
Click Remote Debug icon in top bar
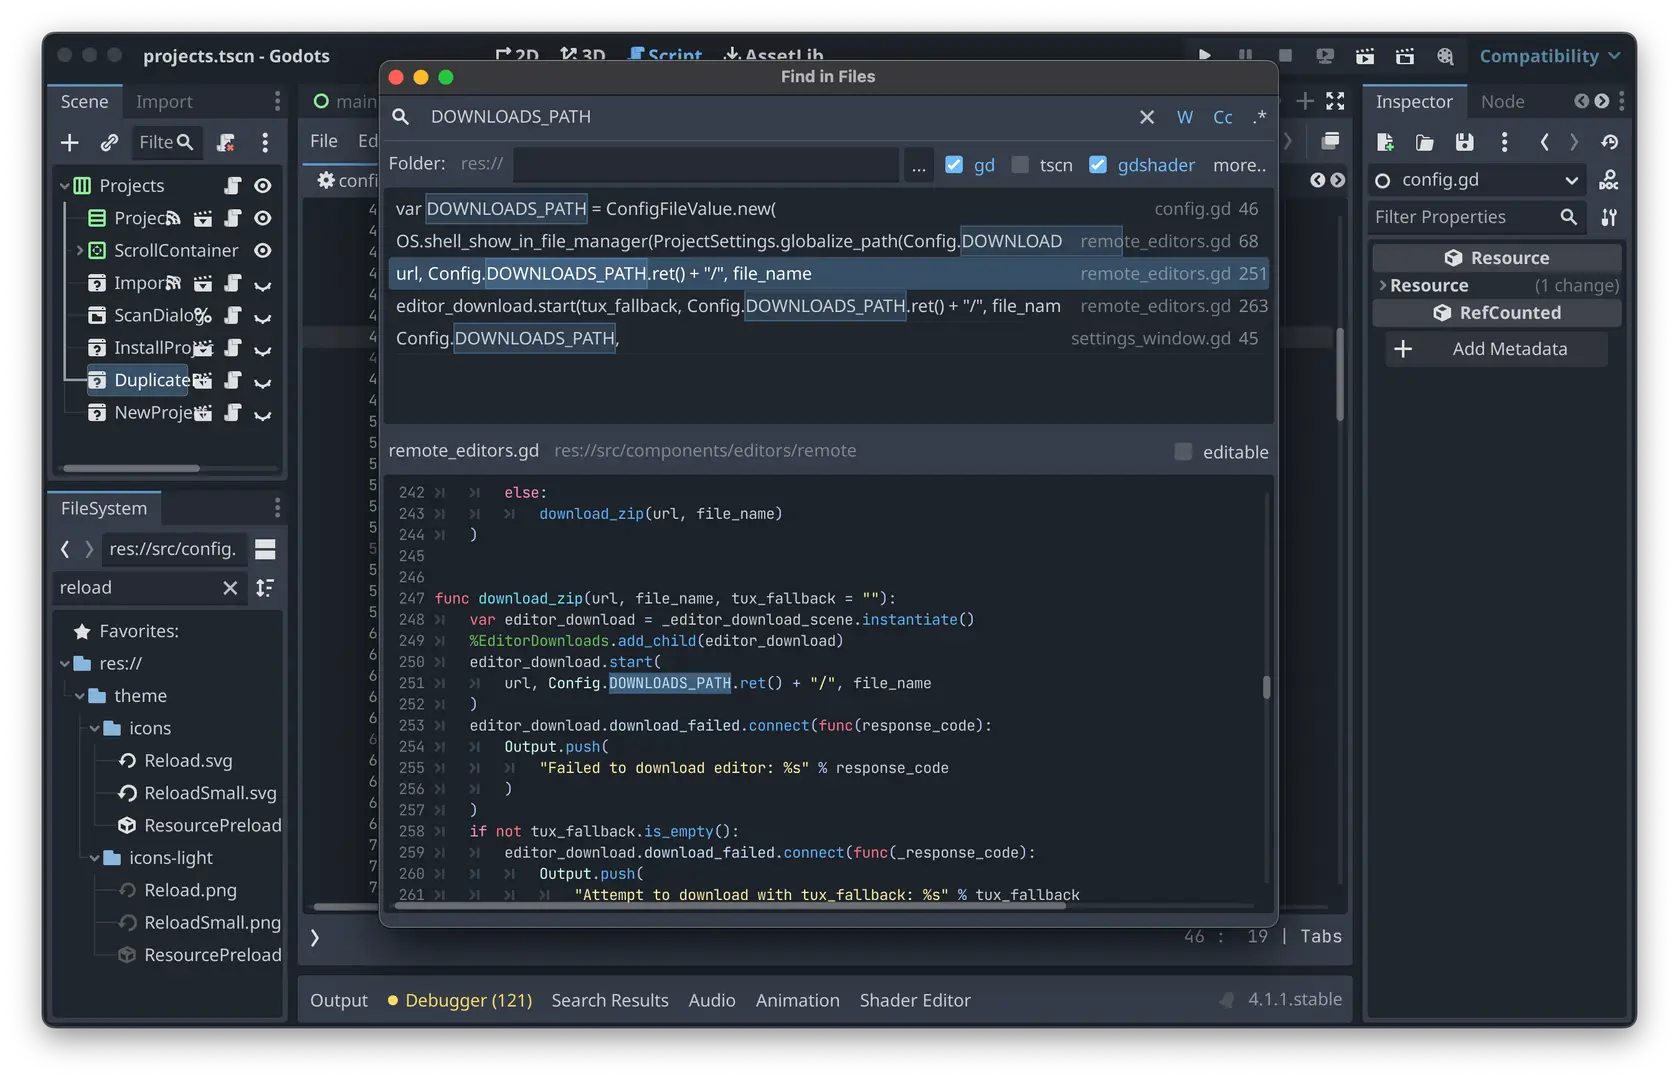(1325, 56)
